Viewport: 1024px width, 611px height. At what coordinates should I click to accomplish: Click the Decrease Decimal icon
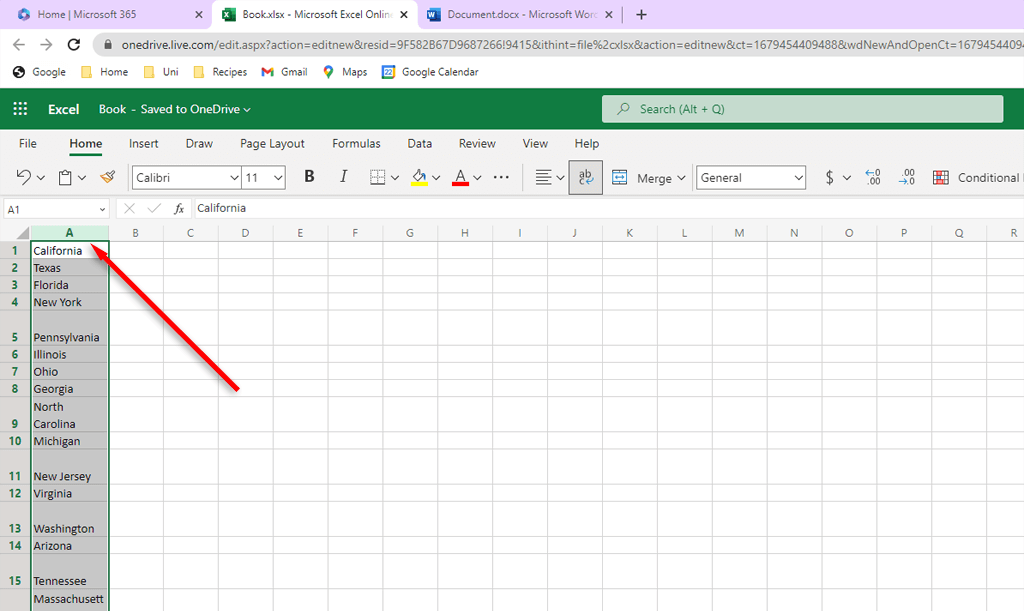point(906,177)
